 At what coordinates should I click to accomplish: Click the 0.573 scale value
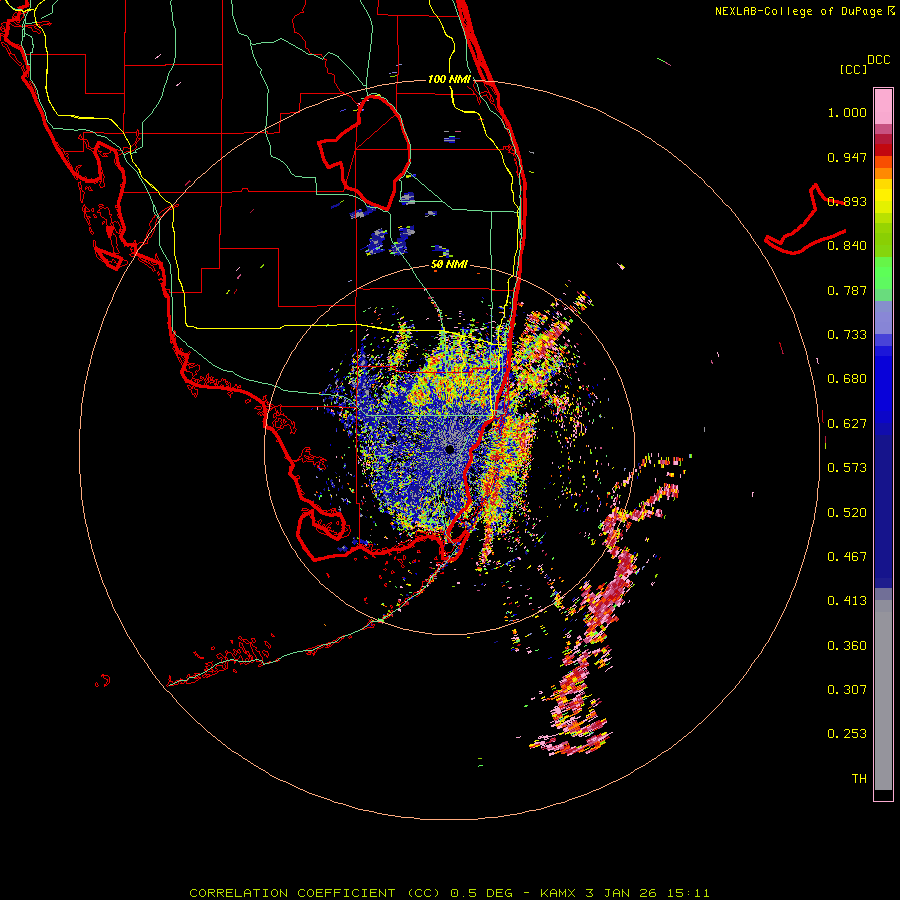point(847,468)
